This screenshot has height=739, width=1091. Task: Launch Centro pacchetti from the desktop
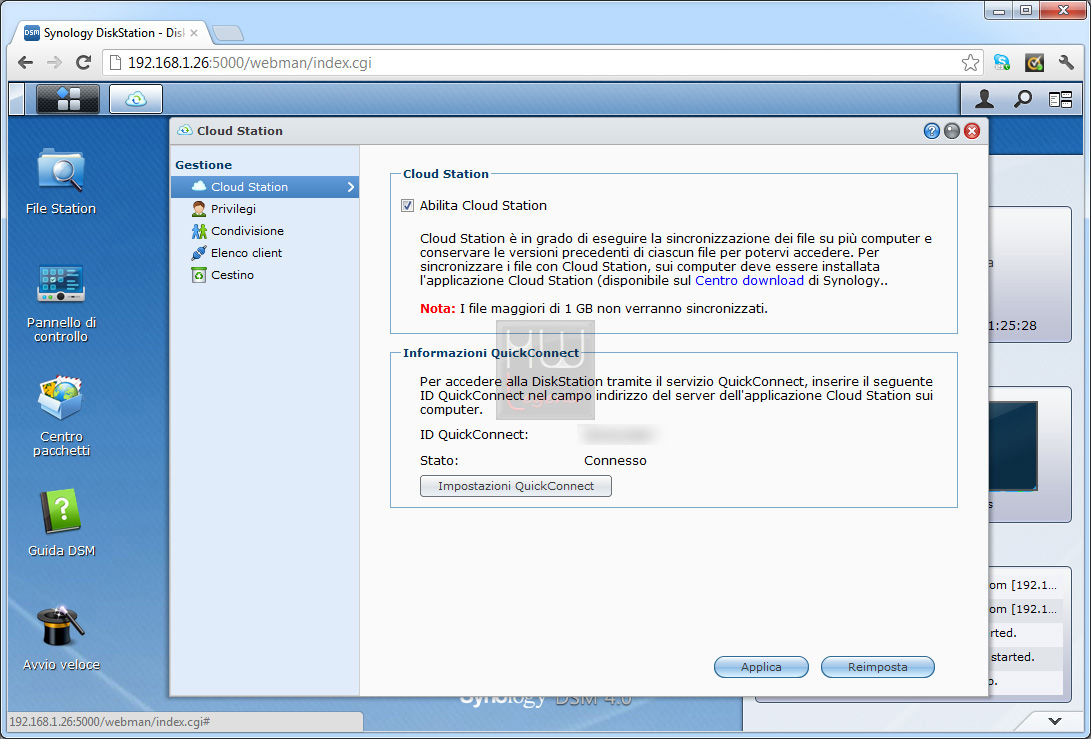61,415
